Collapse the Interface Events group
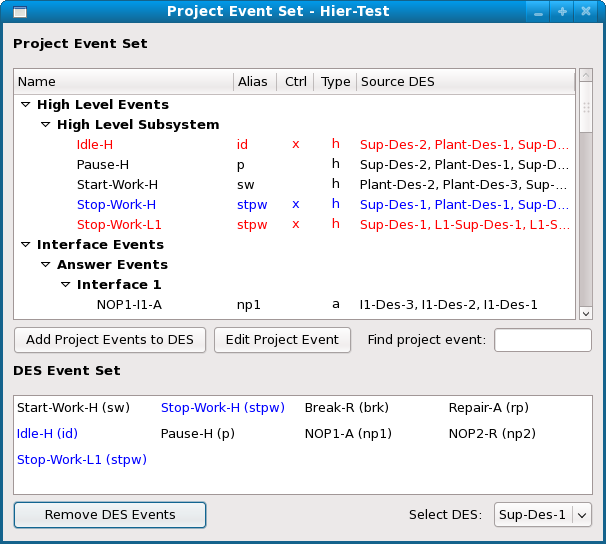The width and height of the screenshot is (606, 544). 24,245
